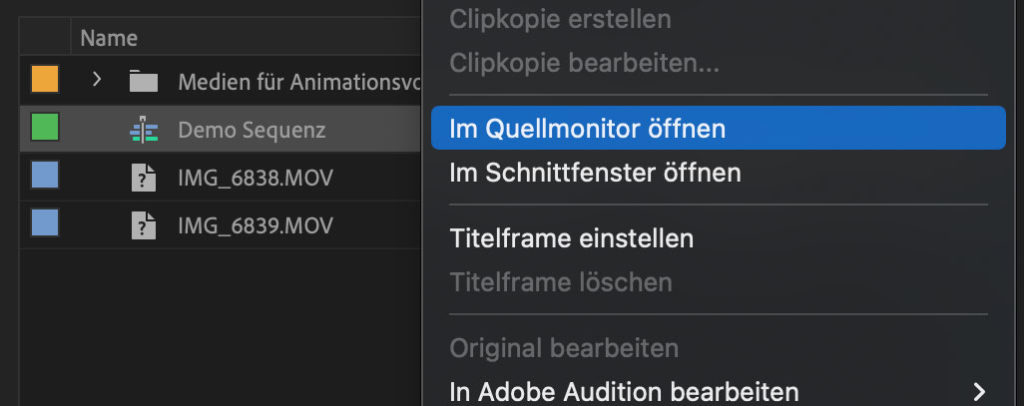Click the IMG_6838.MOV offline file icon
The width and height of the screenshot is (1024, 406).
[x=144, y=178]
